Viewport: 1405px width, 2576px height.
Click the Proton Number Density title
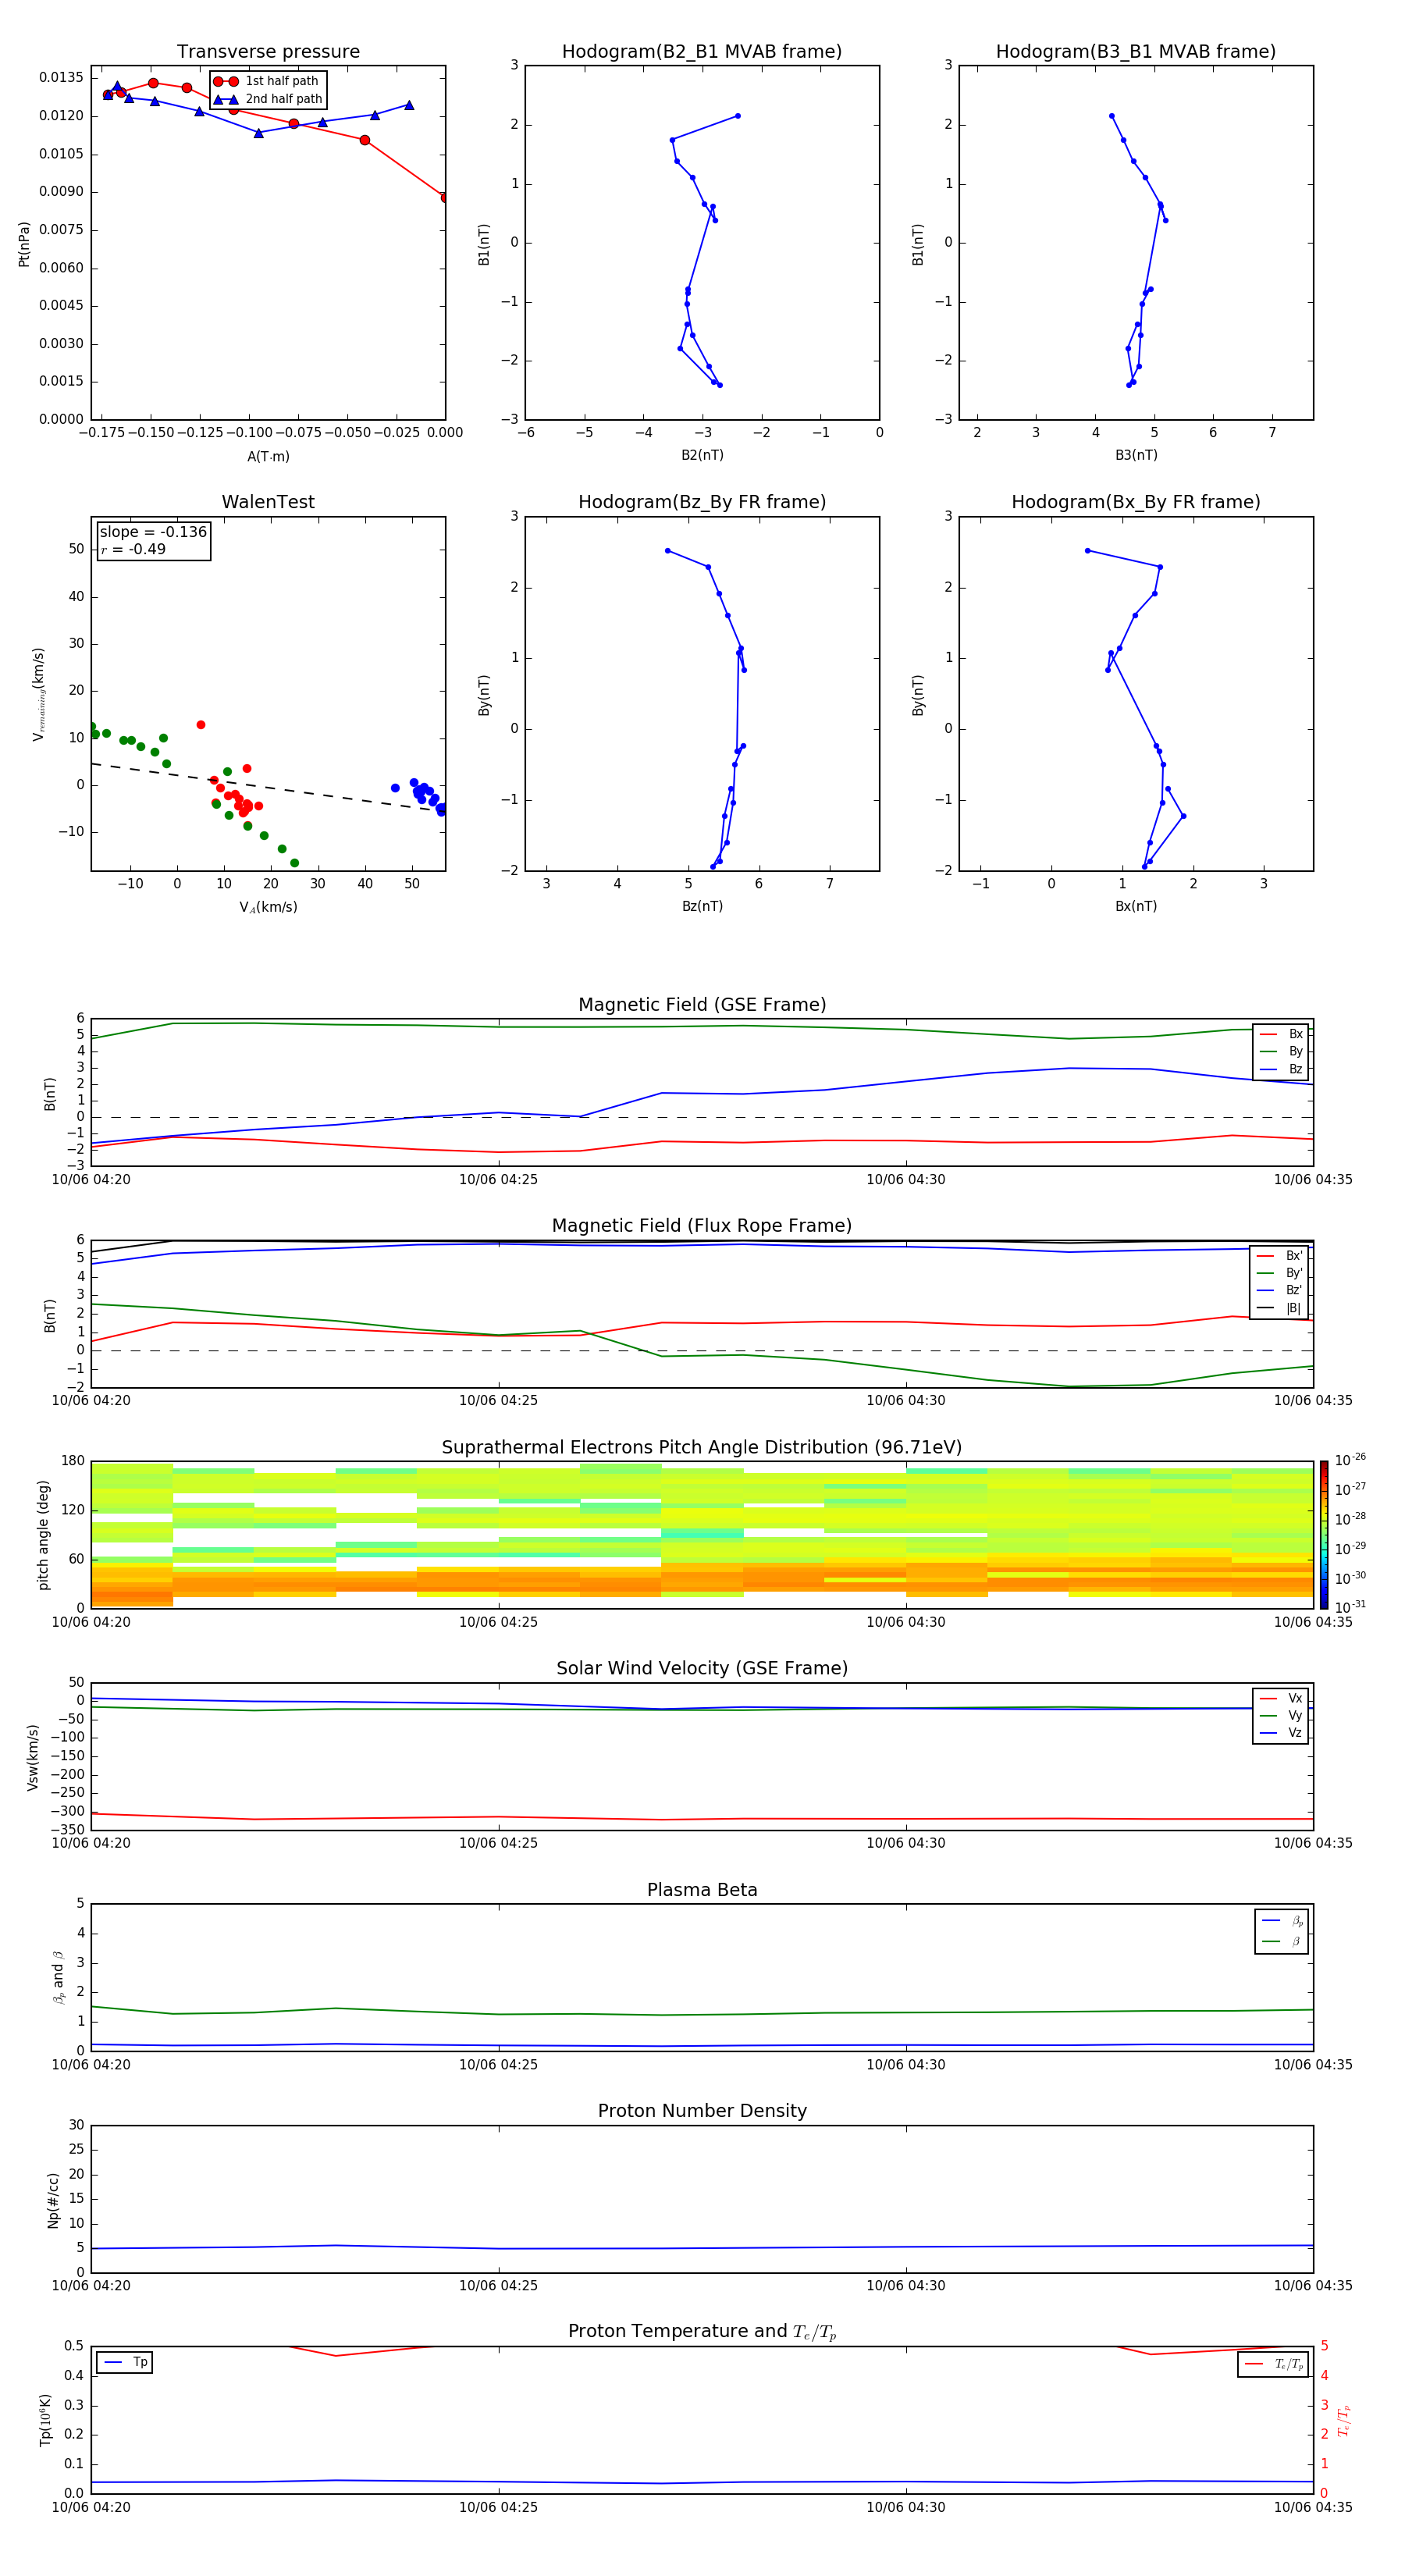702,2111
